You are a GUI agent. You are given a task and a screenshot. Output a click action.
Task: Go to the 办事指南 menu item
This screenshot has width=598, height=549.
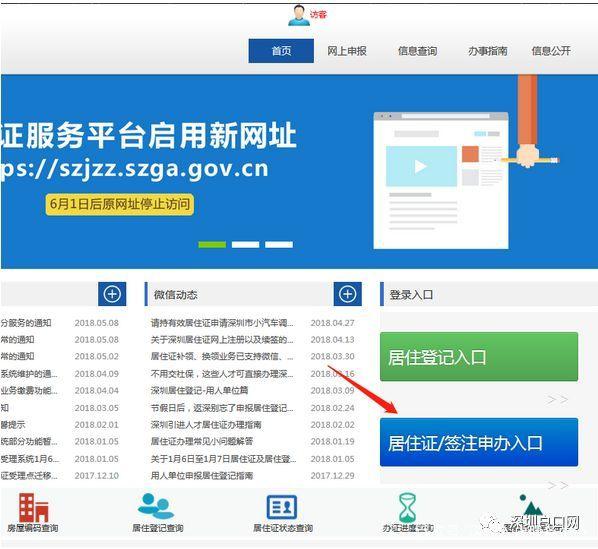tap(488, 51)
